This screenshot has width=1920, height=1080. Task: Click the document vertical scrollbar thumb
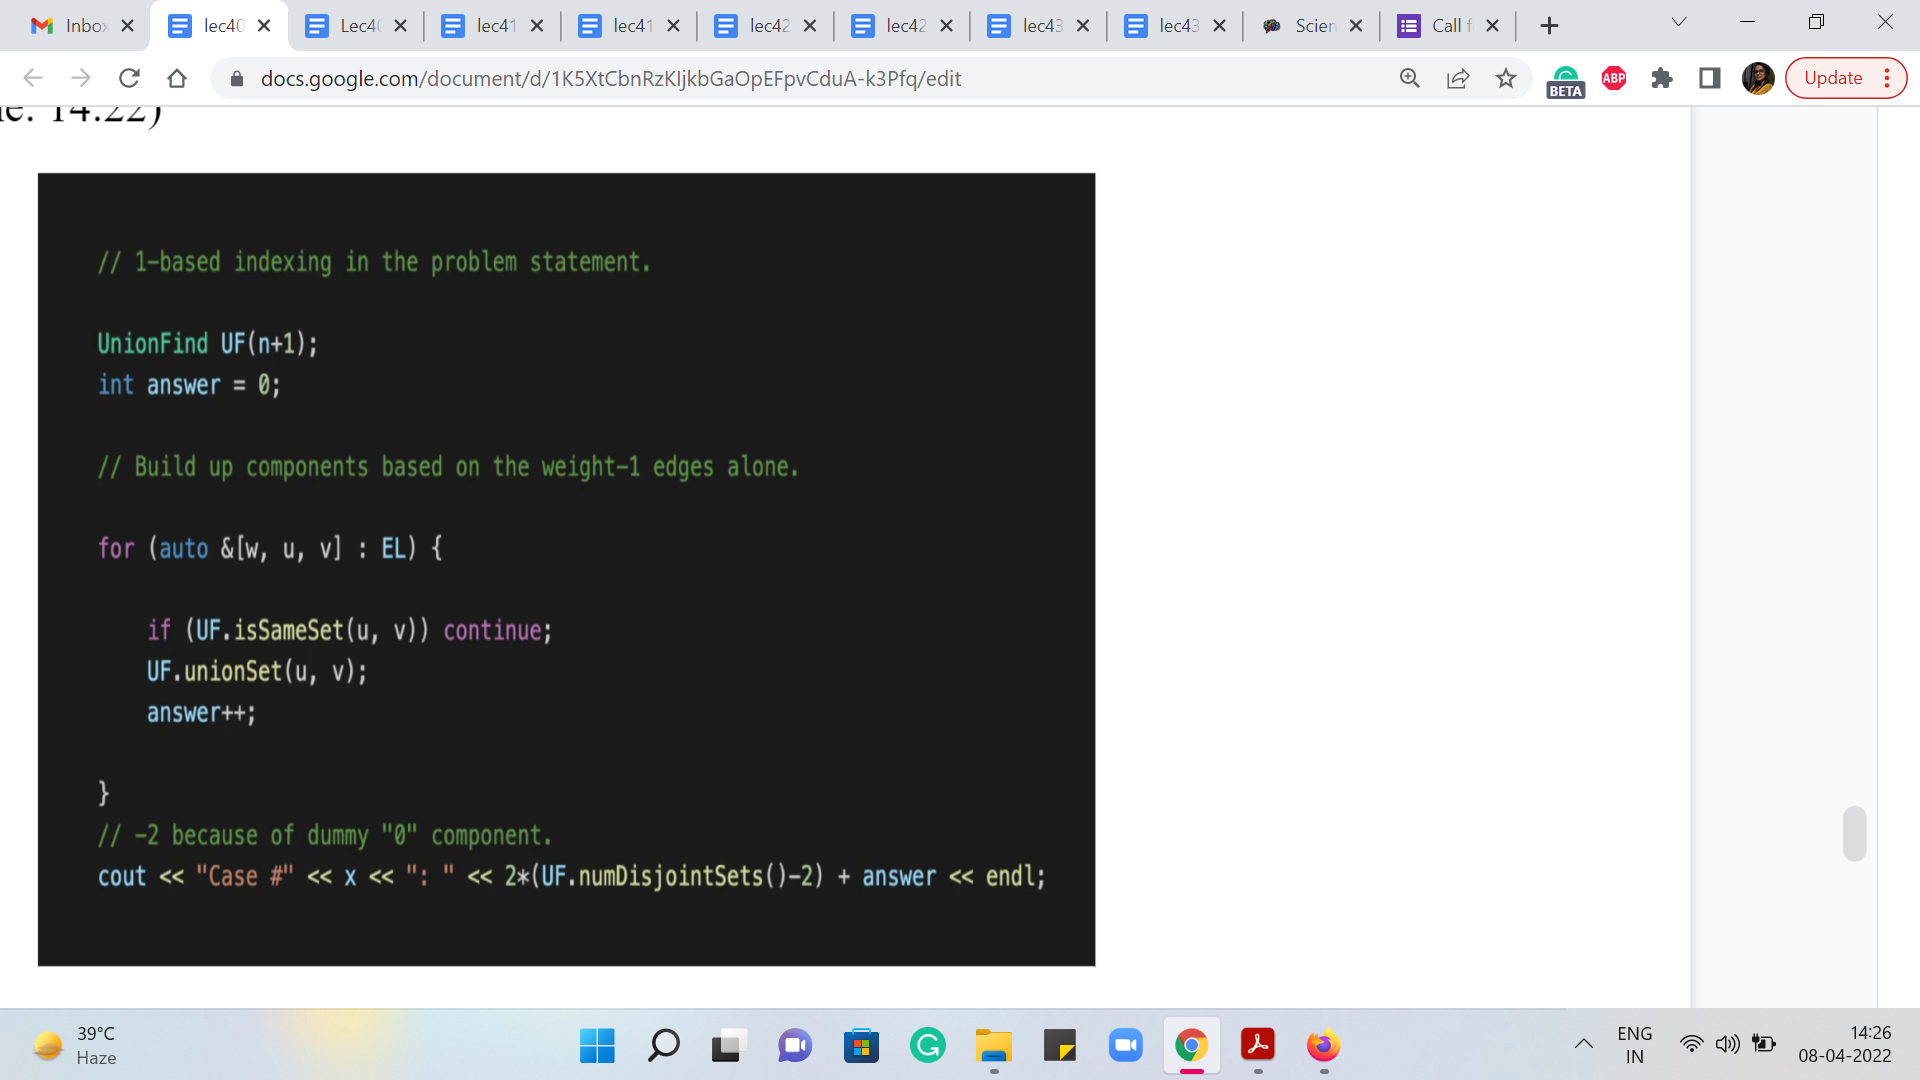click(1854, 833)
